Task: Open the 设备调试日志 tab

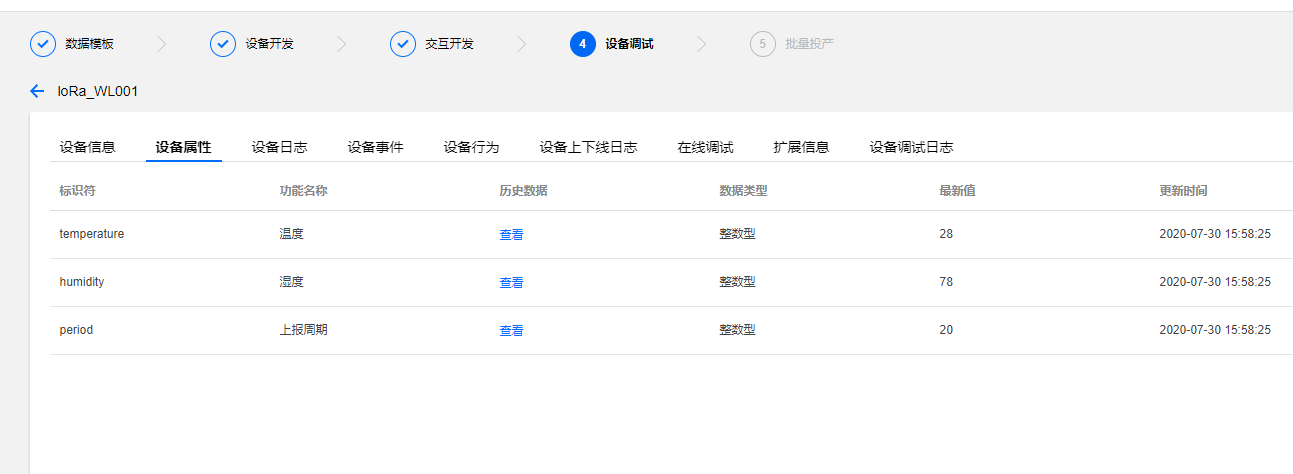Action: click(x=911, y=147)
